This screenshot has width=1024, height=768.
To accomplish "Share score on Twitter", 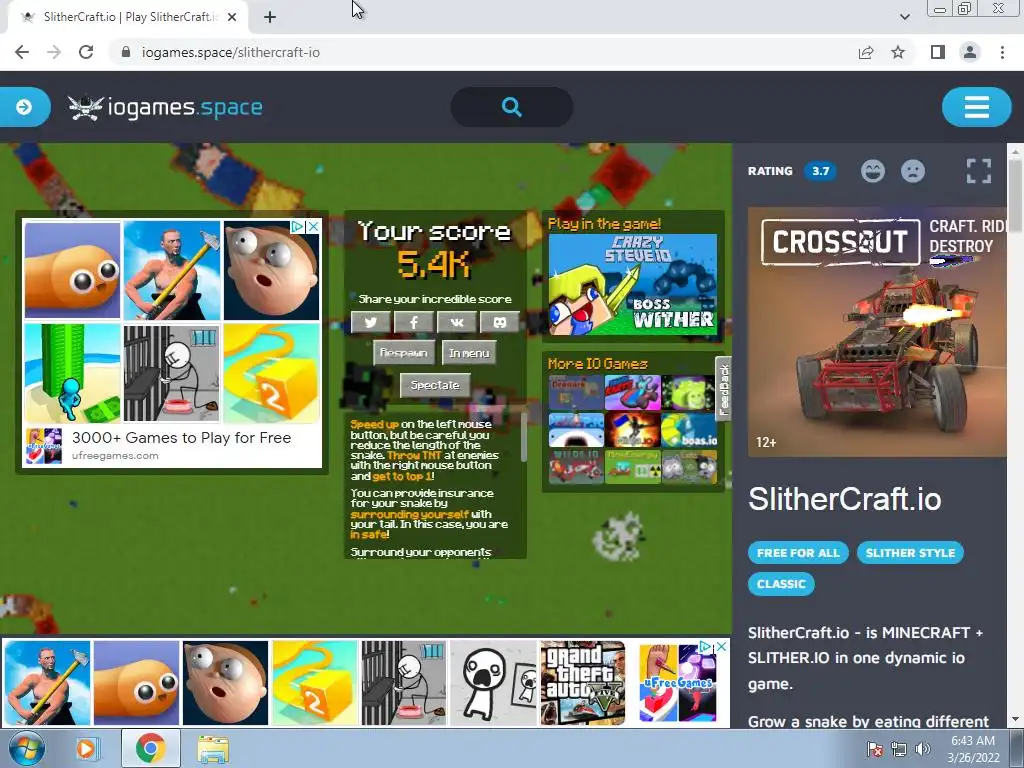I will [370, 322].
